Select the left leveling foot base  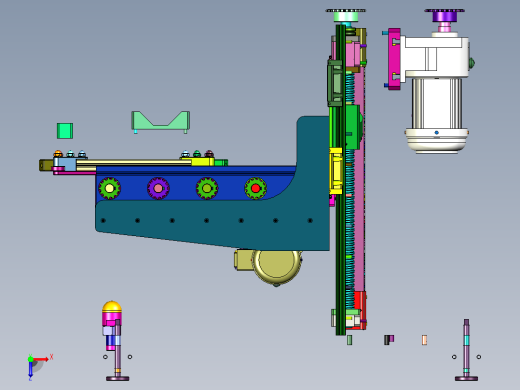[x=118, y=378]
